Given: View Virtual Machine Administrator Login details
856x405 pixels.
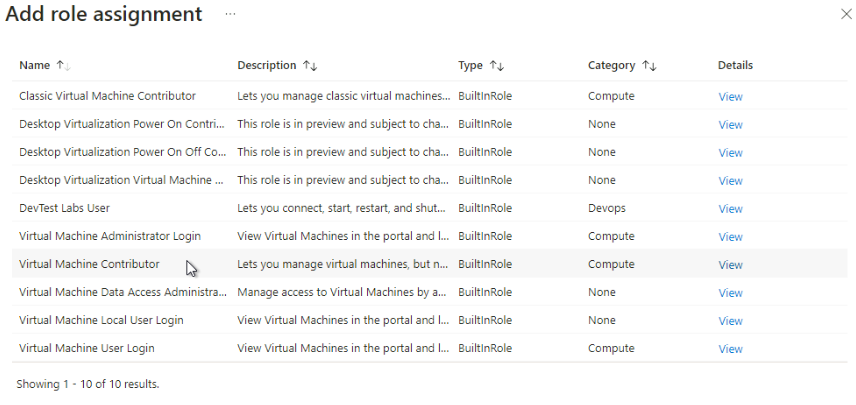Looking at the screenshot, I should click(730, 237).
